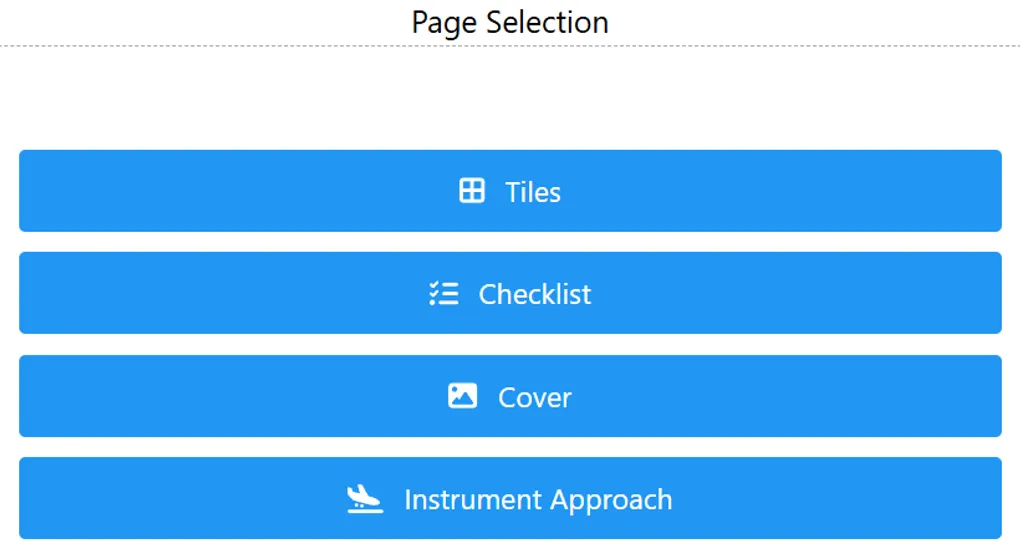Click the picture icon beside Cover
1020x542 pixels.
click(462, 396)
